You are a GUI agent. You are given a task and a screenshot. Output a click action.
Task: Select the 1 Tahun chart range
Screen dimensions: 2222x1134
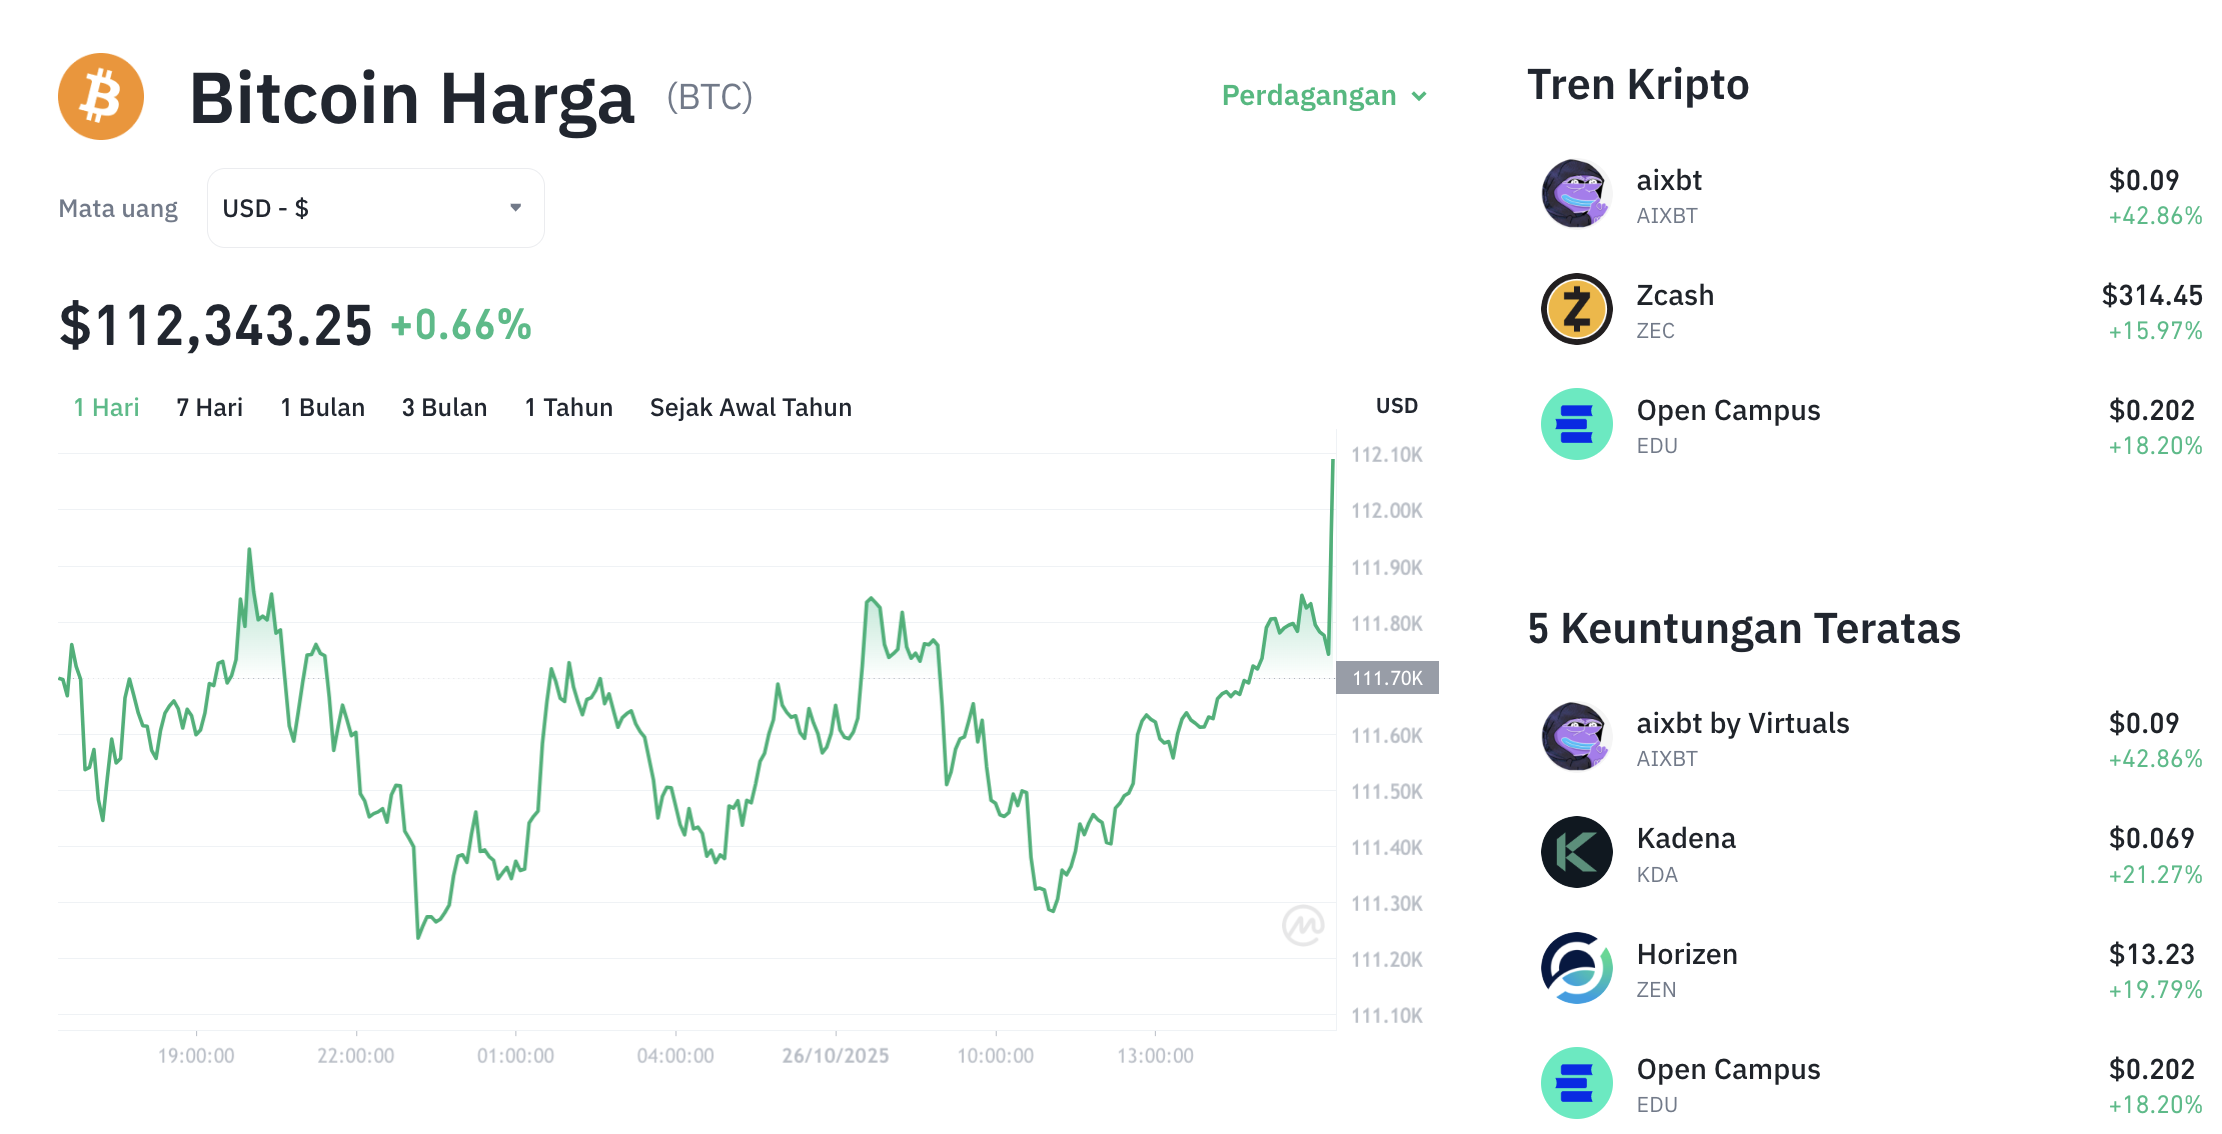coord(568,408)
